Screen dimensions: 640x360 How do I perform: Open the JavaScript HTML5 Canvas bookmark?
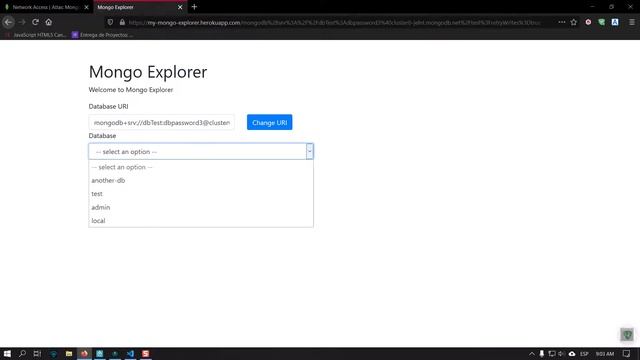pyautogui.click(x=36, y=35)
